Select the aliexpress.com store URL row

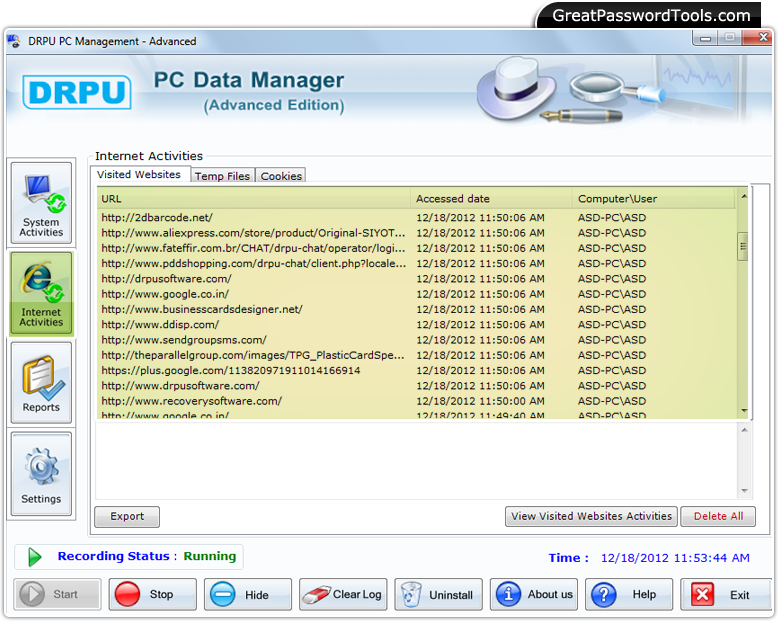[x=417, y=233]
